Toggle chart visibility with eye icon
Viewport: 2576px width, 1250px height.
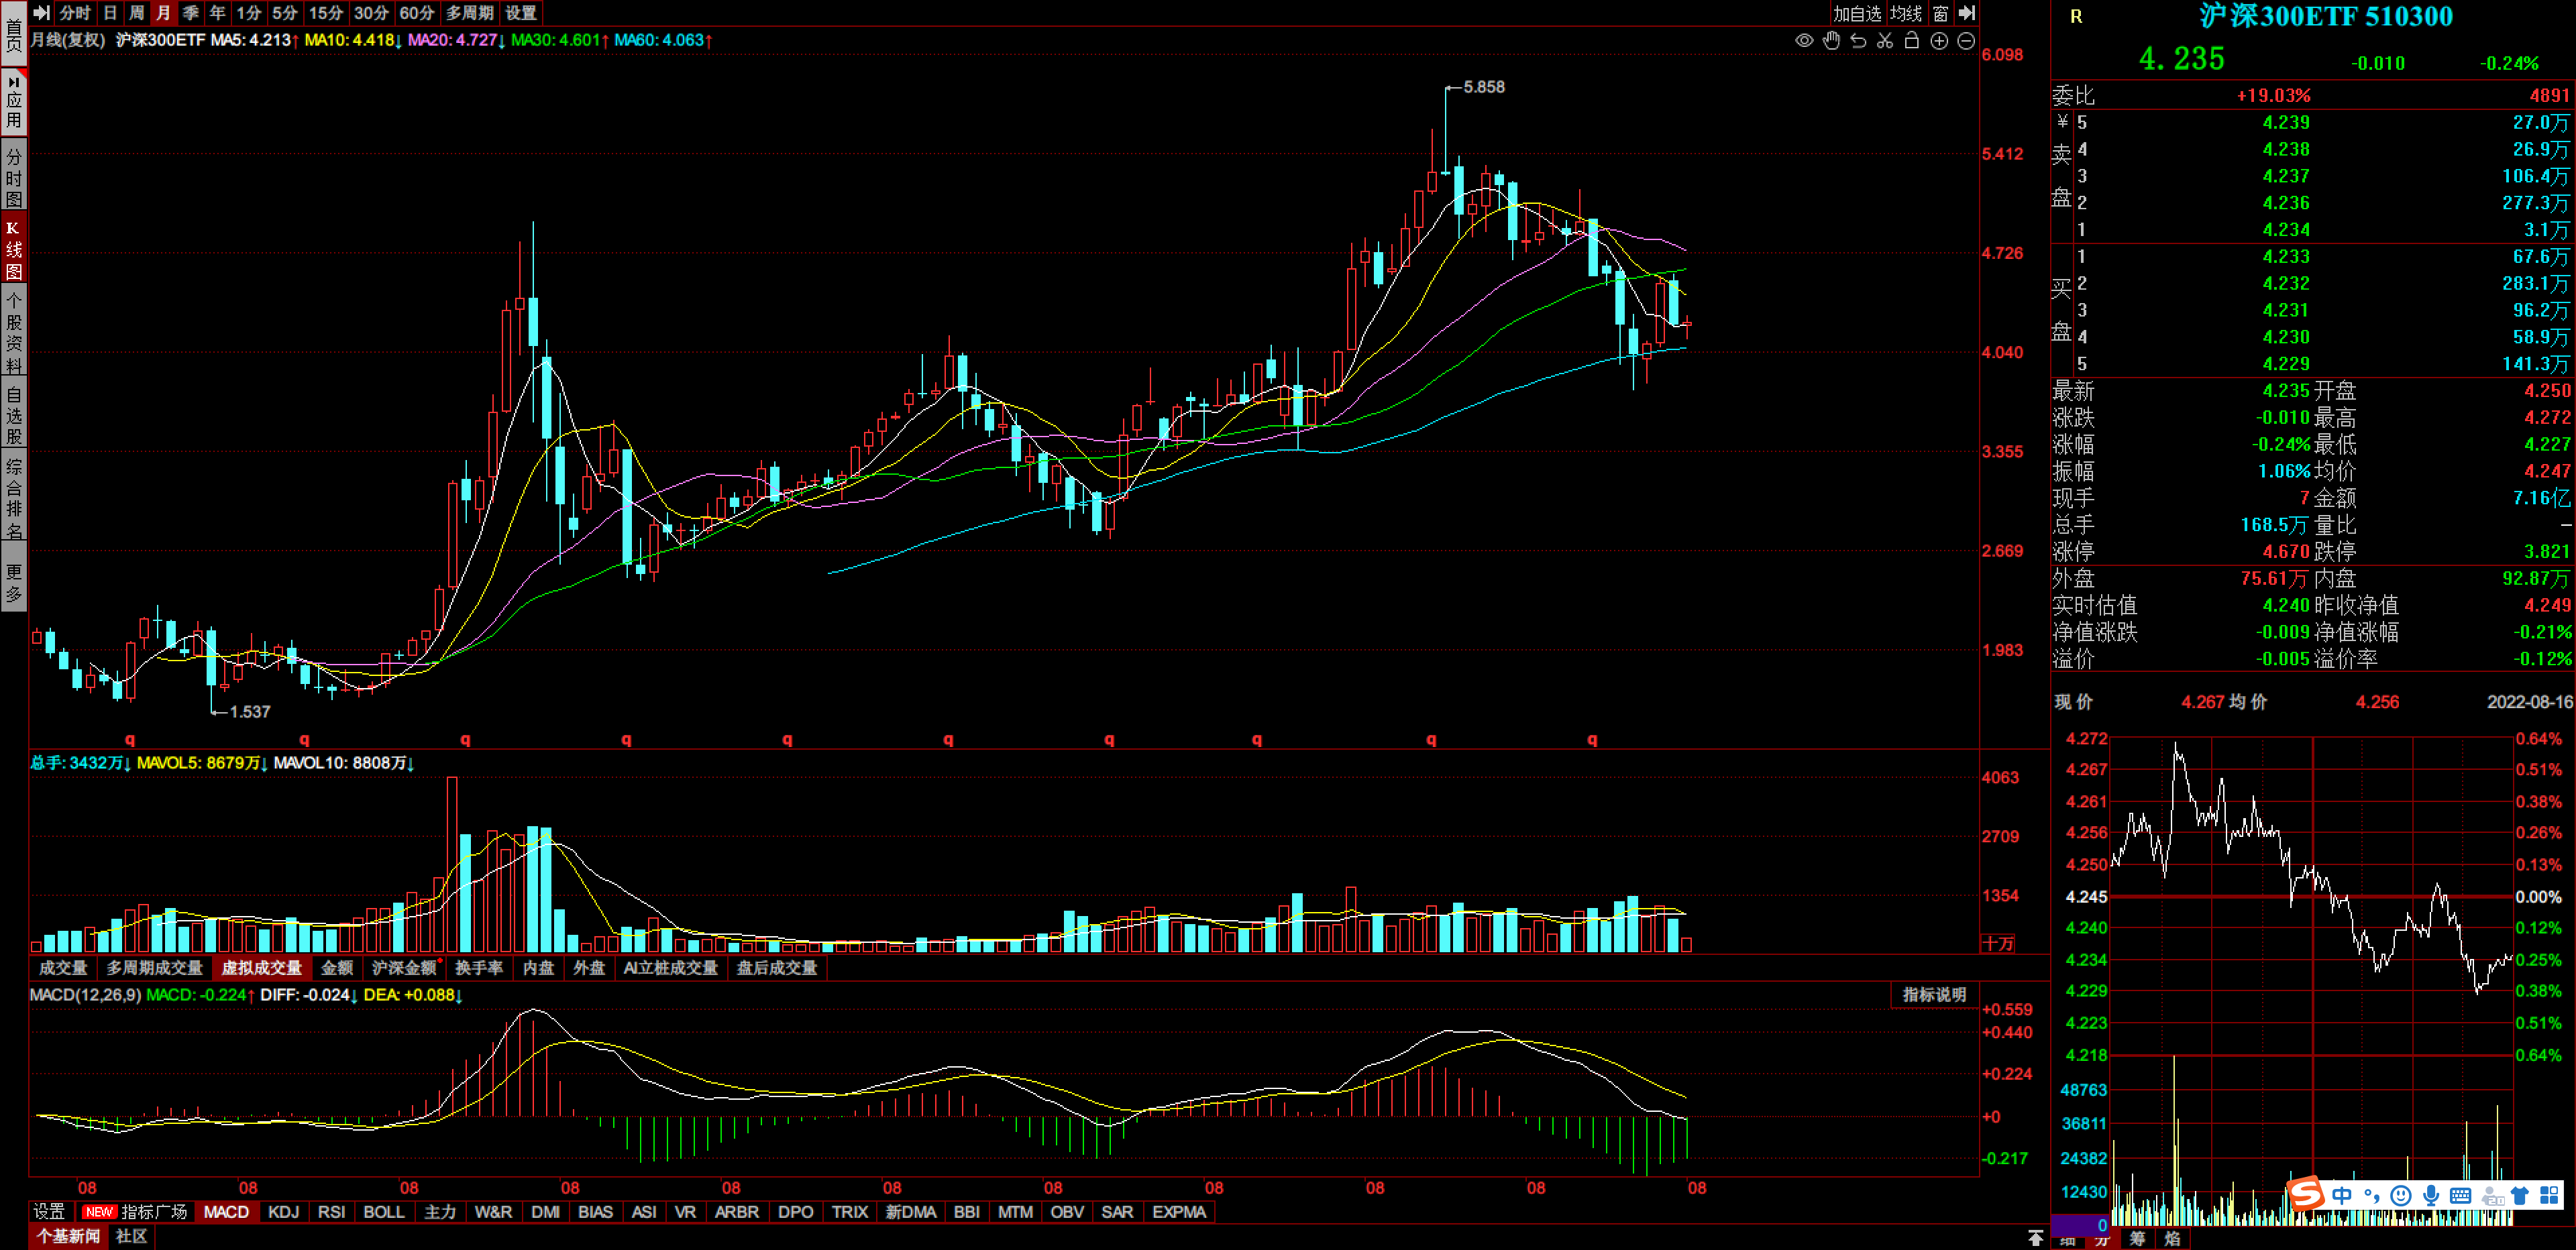point(1804,41)
